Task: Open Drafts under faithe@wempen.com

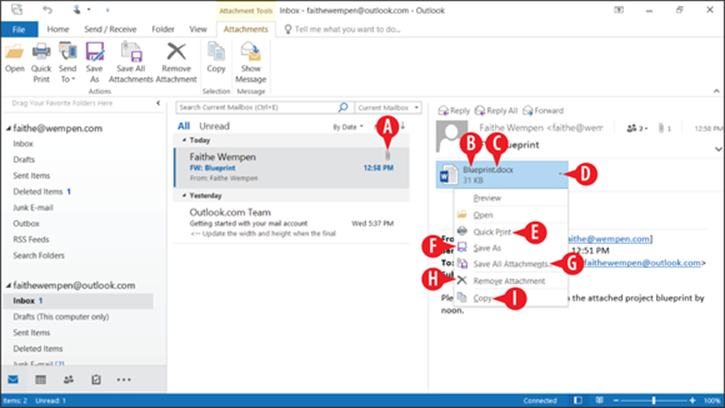Action: point(24,160)
